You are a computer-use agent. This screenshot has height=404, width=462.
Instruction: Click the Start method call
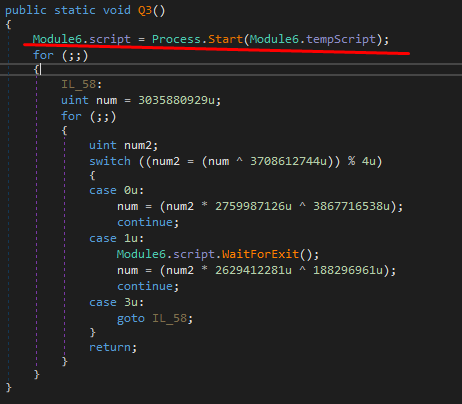pyautogui.click(x=226, y=39)
